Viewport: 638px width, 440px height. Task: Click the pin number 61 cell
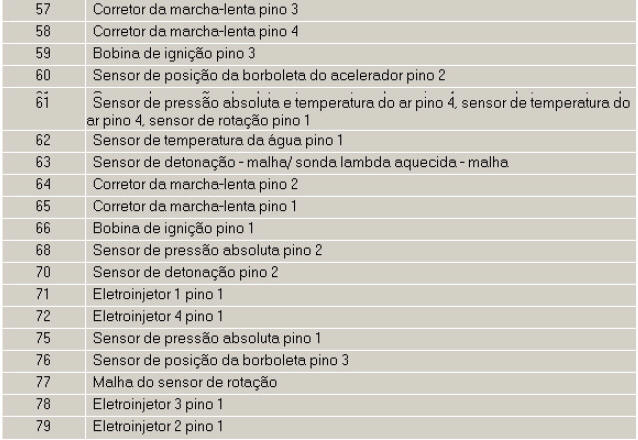coord(42,98)
